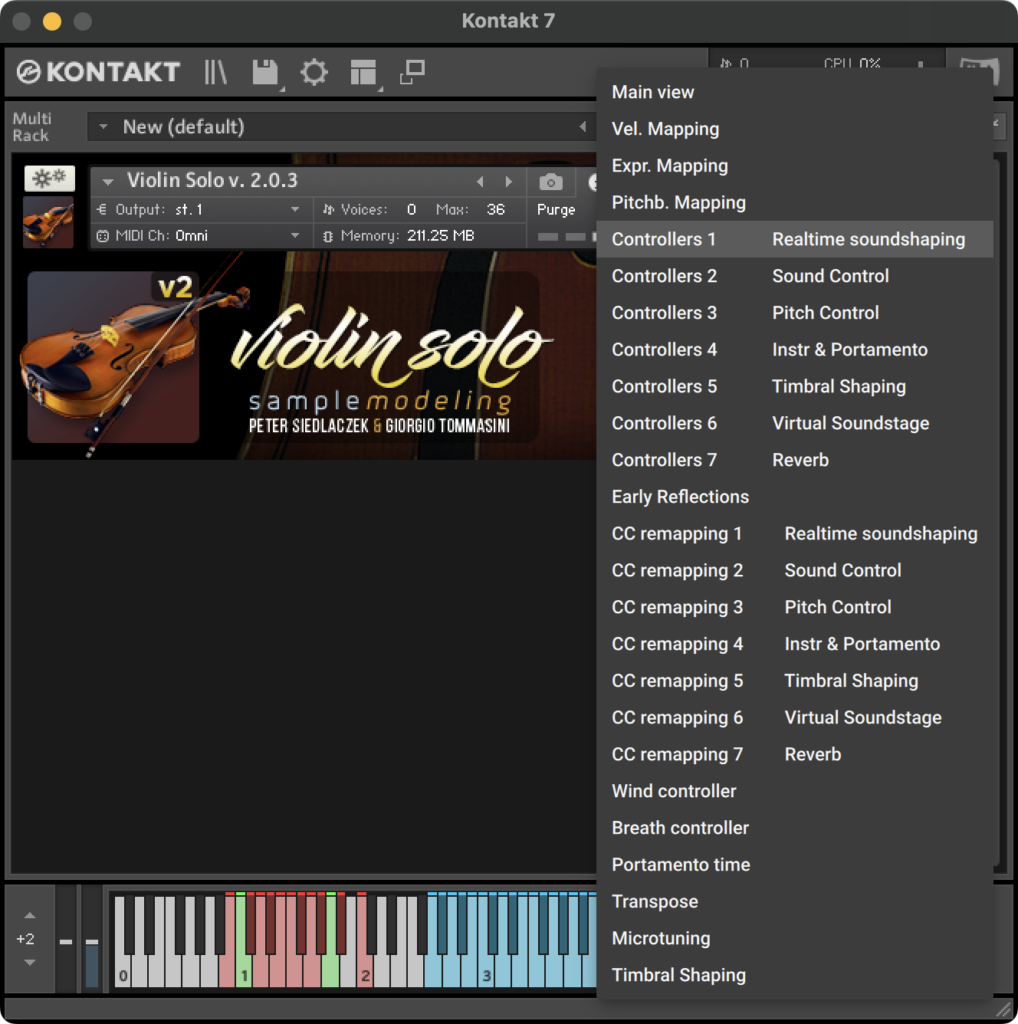This screenshot has height=1024, width=1018.
Task: Click the save floppy disk icon
Action: [x=265, y=72]
